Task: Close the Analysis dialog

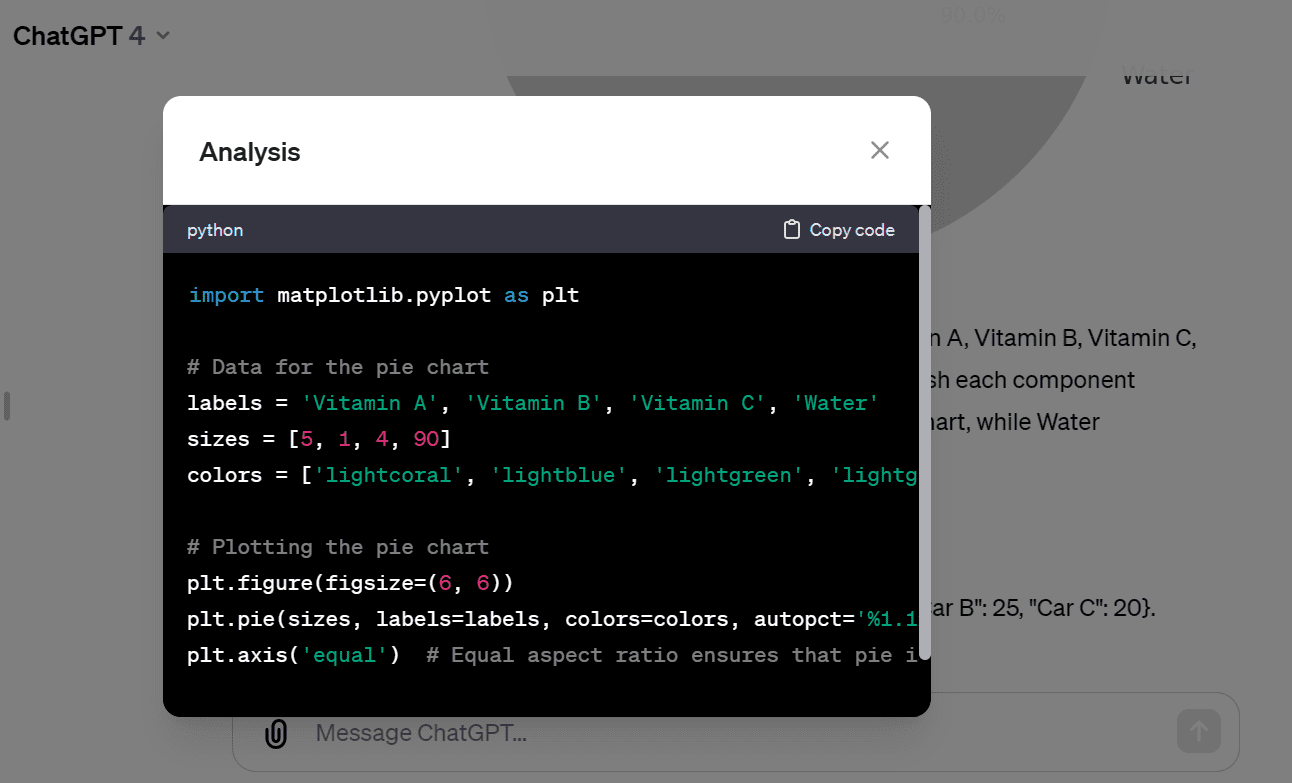Action: pos(880,150)
